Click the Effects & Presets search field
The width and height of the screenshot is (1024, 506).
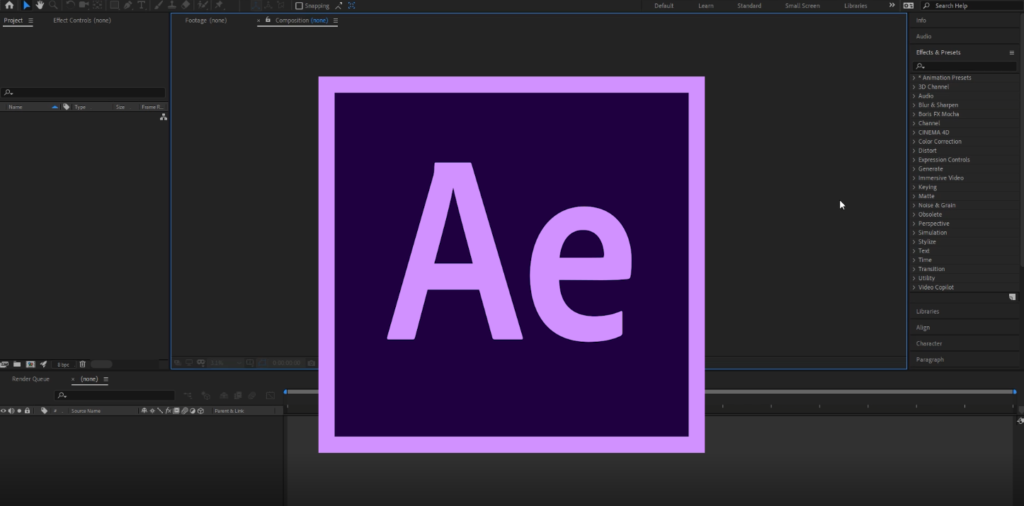[965, 66]
